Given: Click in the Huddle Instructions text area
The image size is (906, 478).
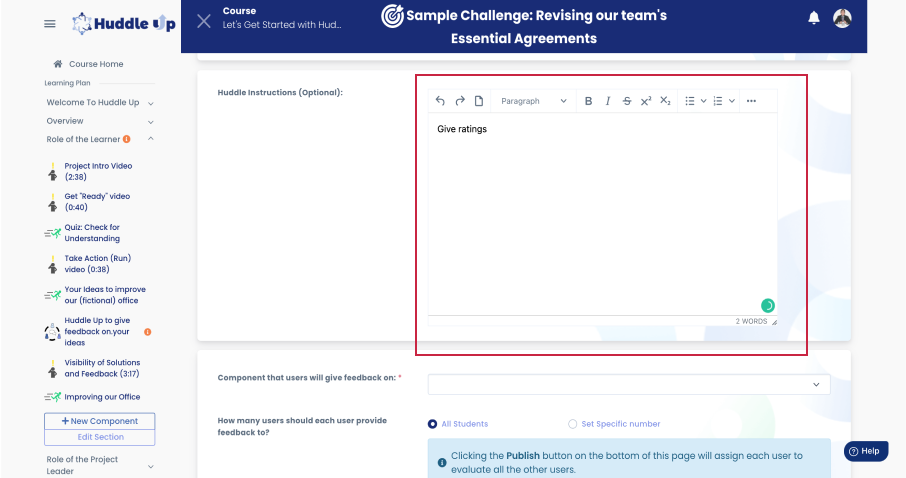Looking at the screenshot, I should tap(602, 214).
